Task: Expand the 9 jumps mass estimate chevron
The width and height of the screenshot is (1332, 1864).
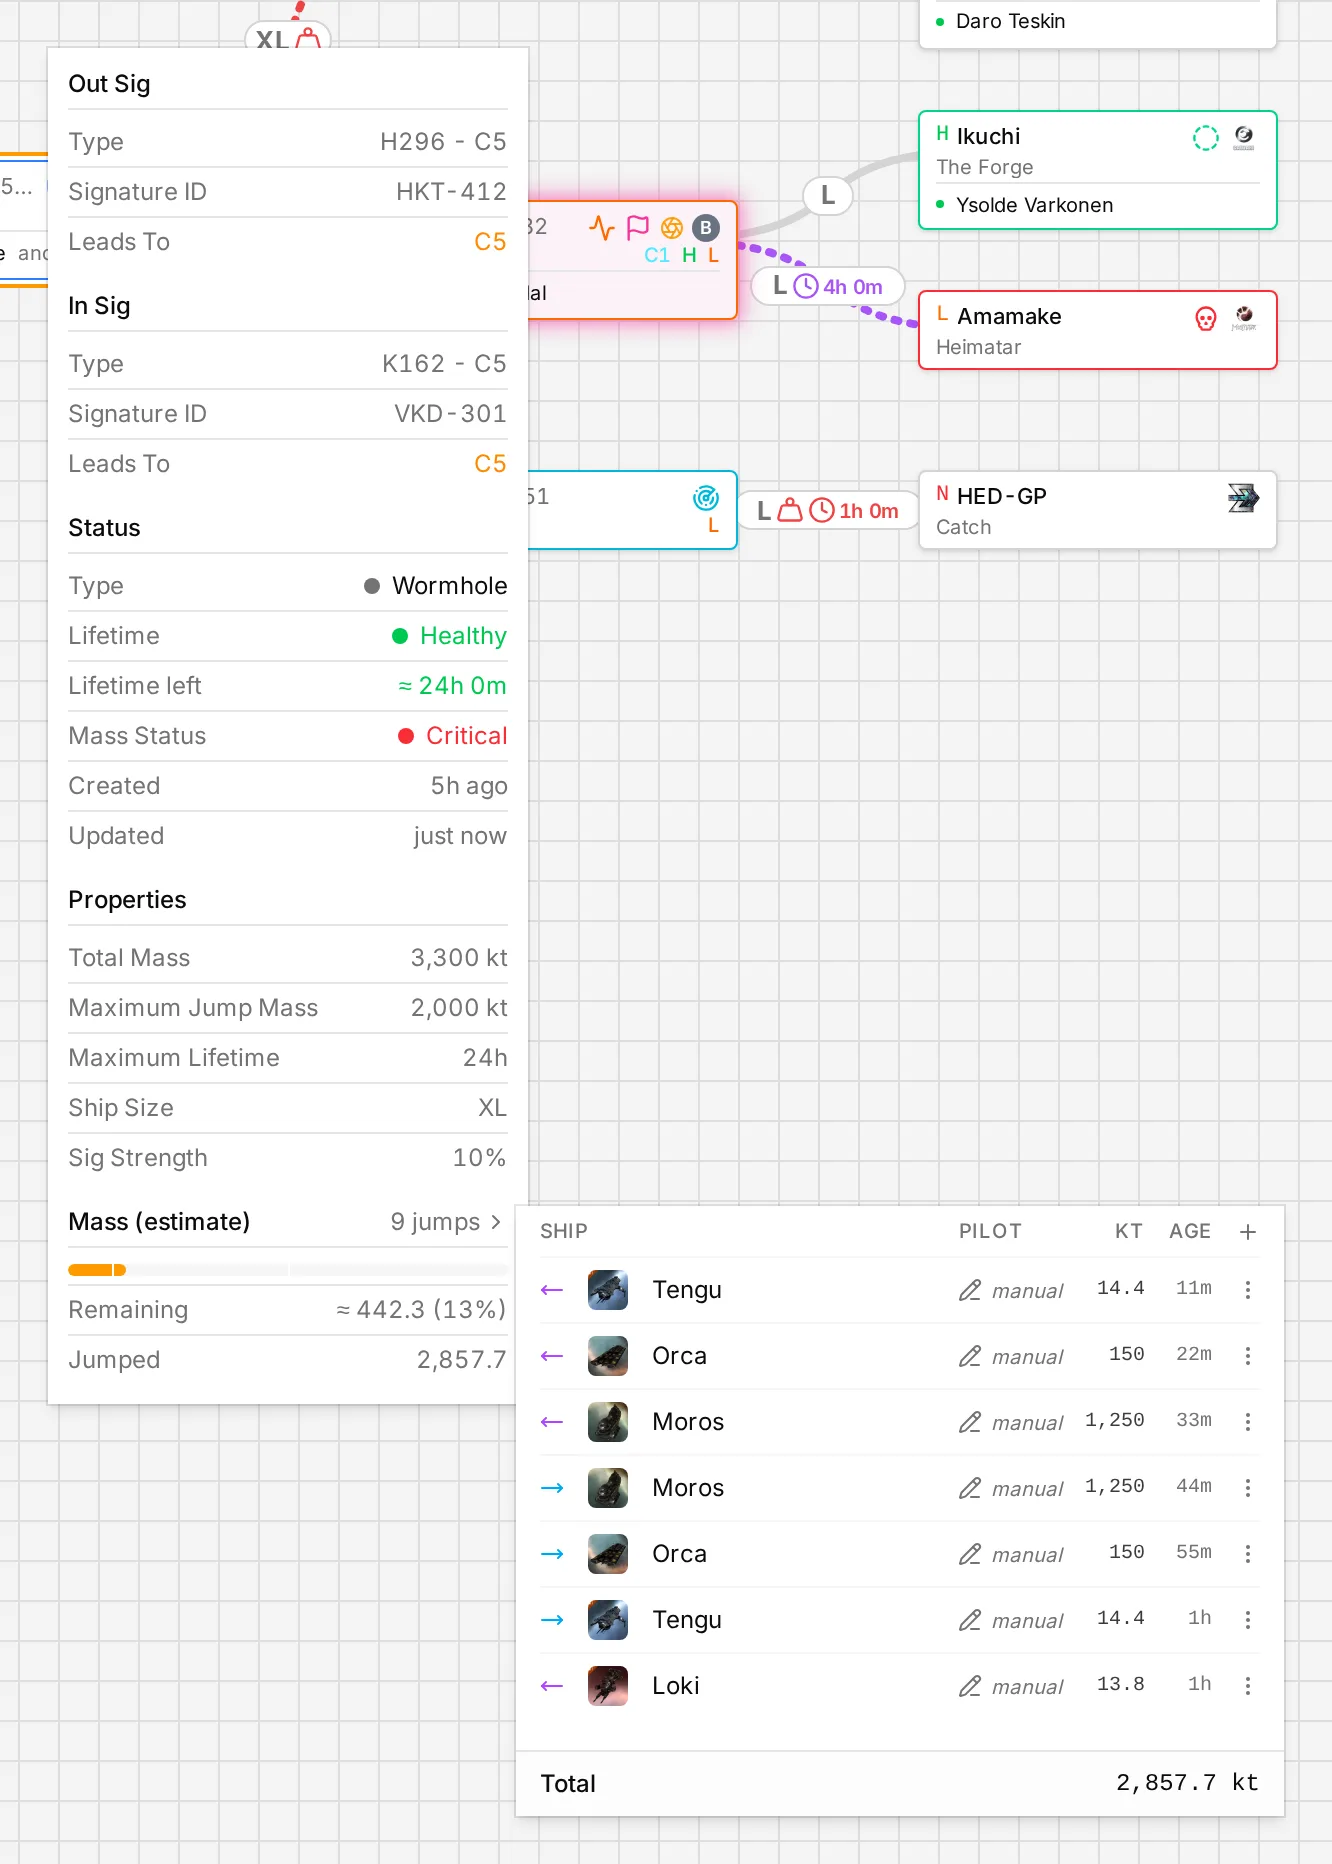Action: tap(495, 1222)
